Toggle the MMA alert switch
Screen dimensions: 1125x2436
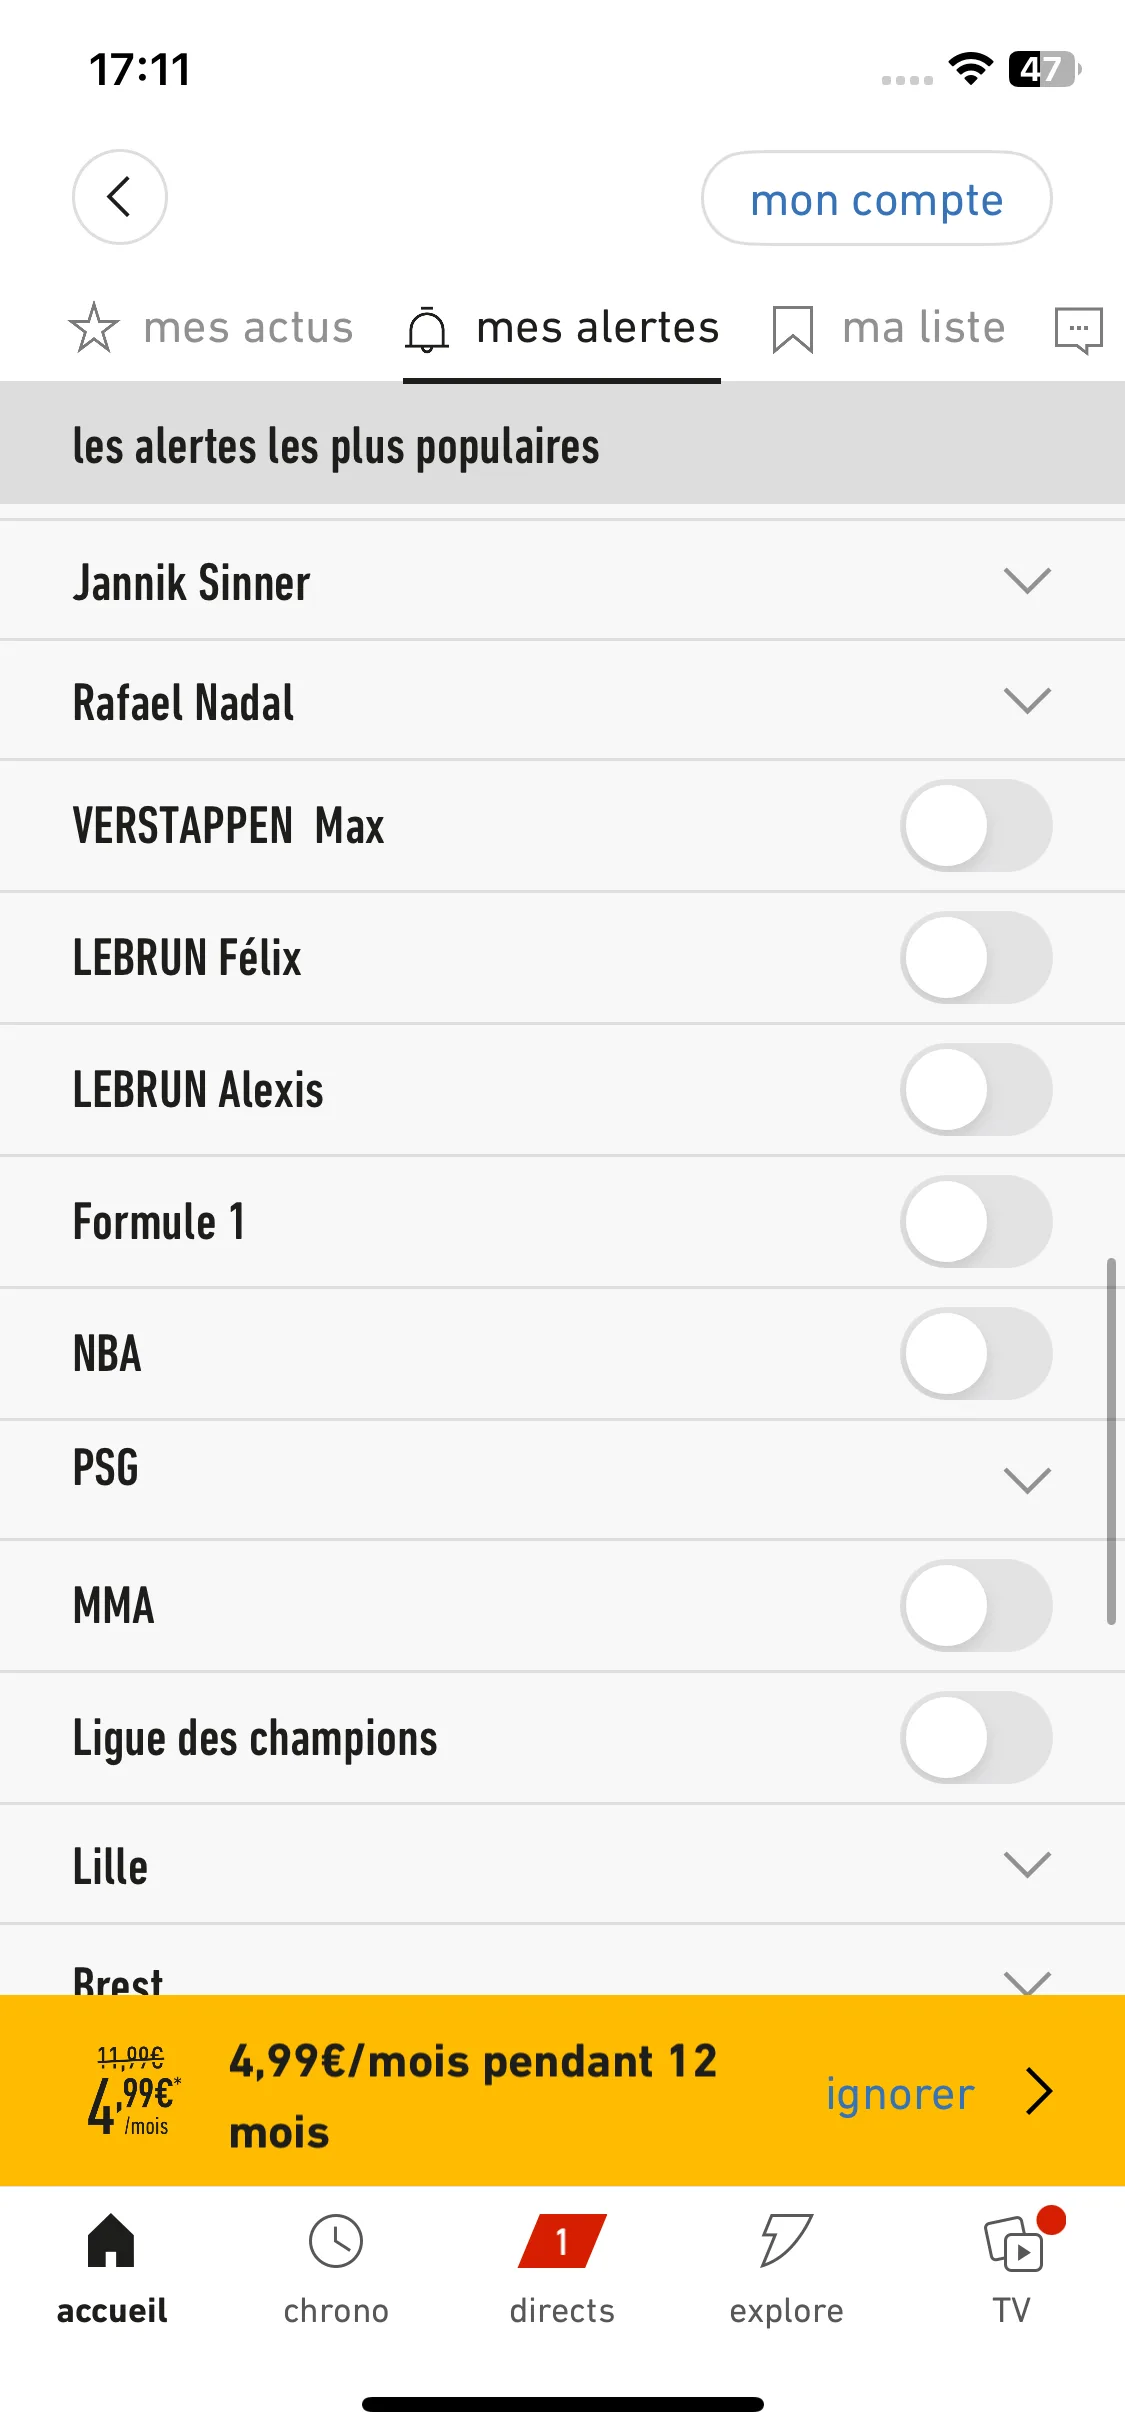(x=976, y=1606)
